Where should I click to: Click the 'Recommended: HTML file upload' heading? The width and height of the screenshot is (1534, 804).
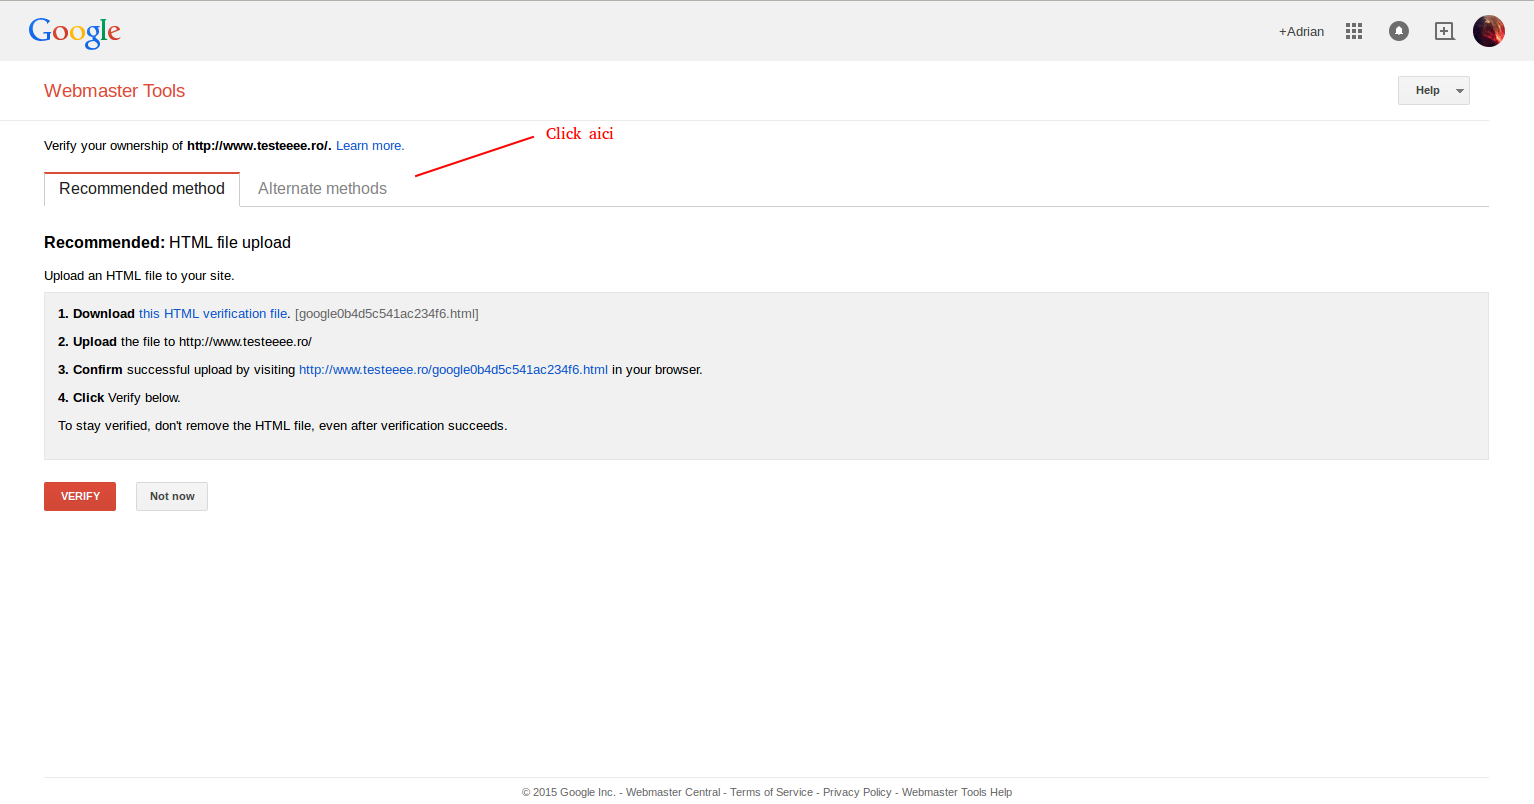(167, 242)
